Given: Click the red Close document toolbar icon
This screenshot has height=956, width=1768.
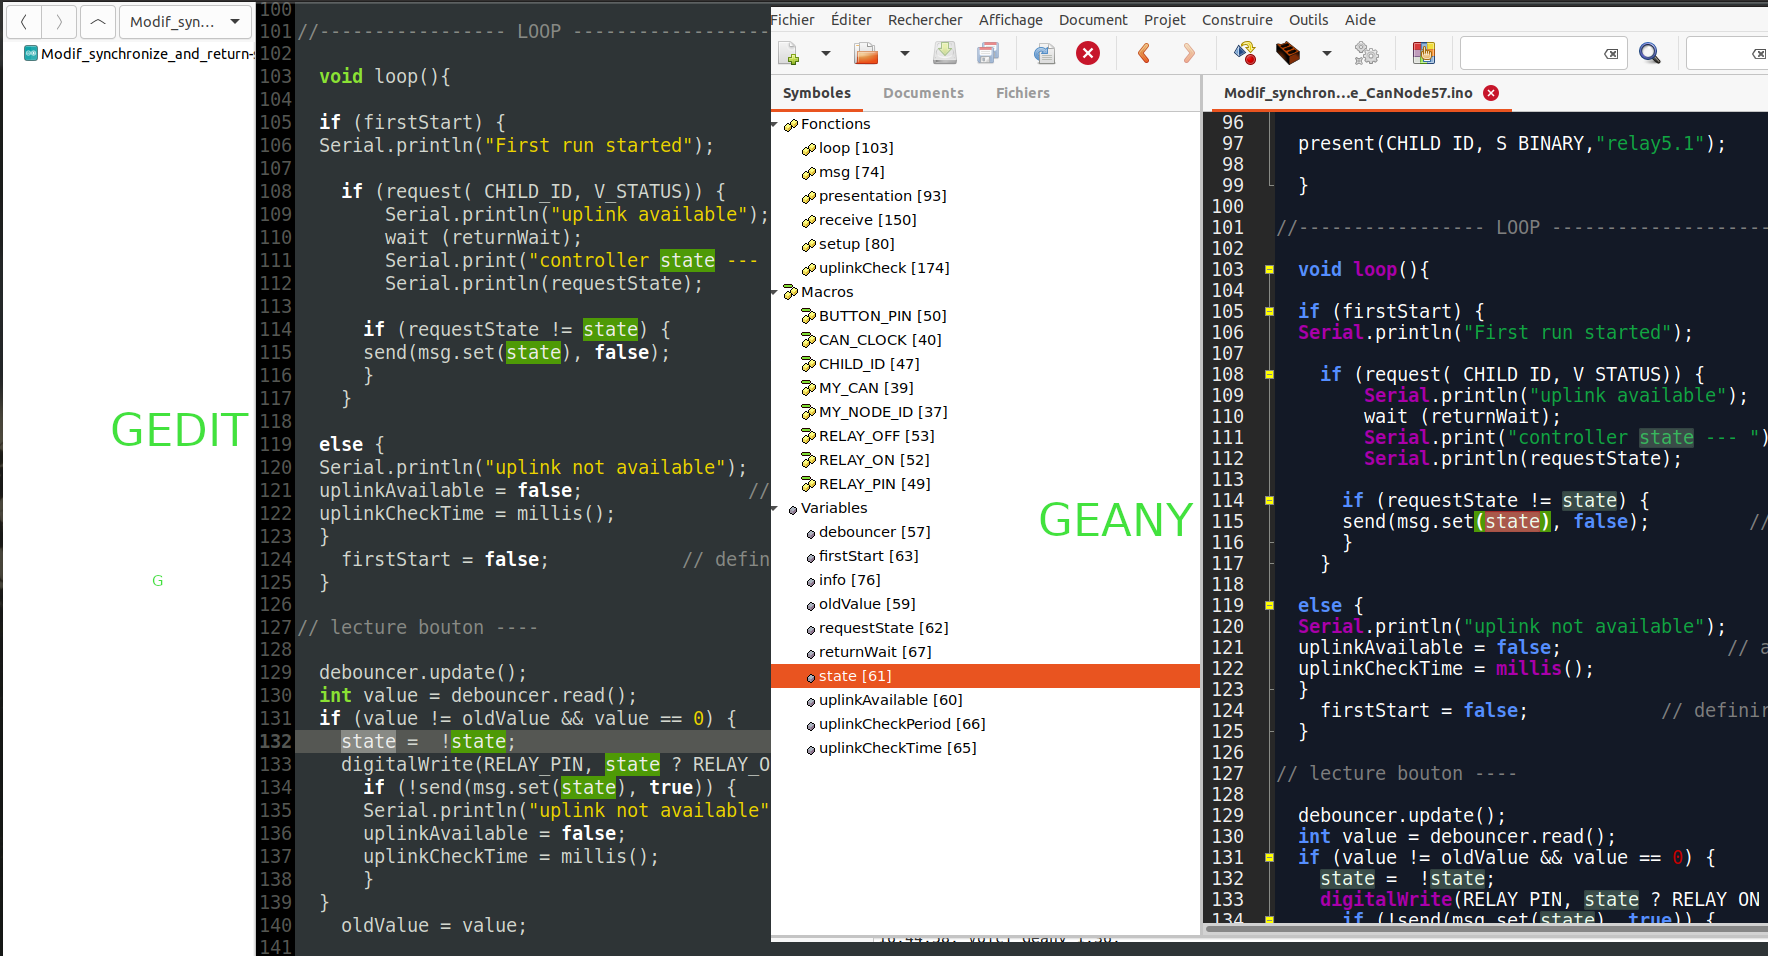Looking at the screenshot, I should click(1088, 53).
